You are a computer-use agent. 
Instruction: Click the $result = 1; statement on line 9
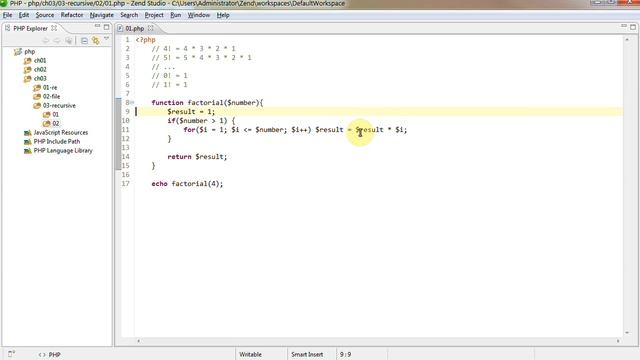tap(191, 111)
